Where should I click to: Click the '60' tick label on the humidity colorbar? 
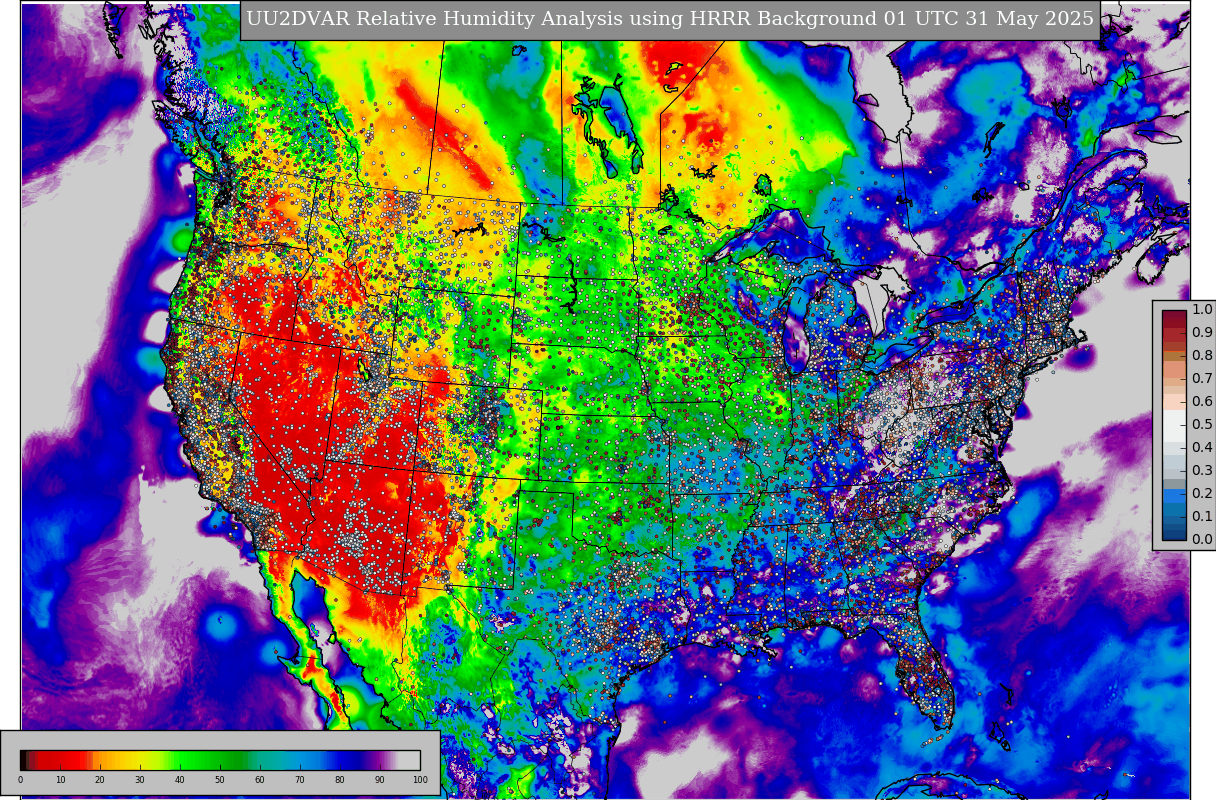260,780
